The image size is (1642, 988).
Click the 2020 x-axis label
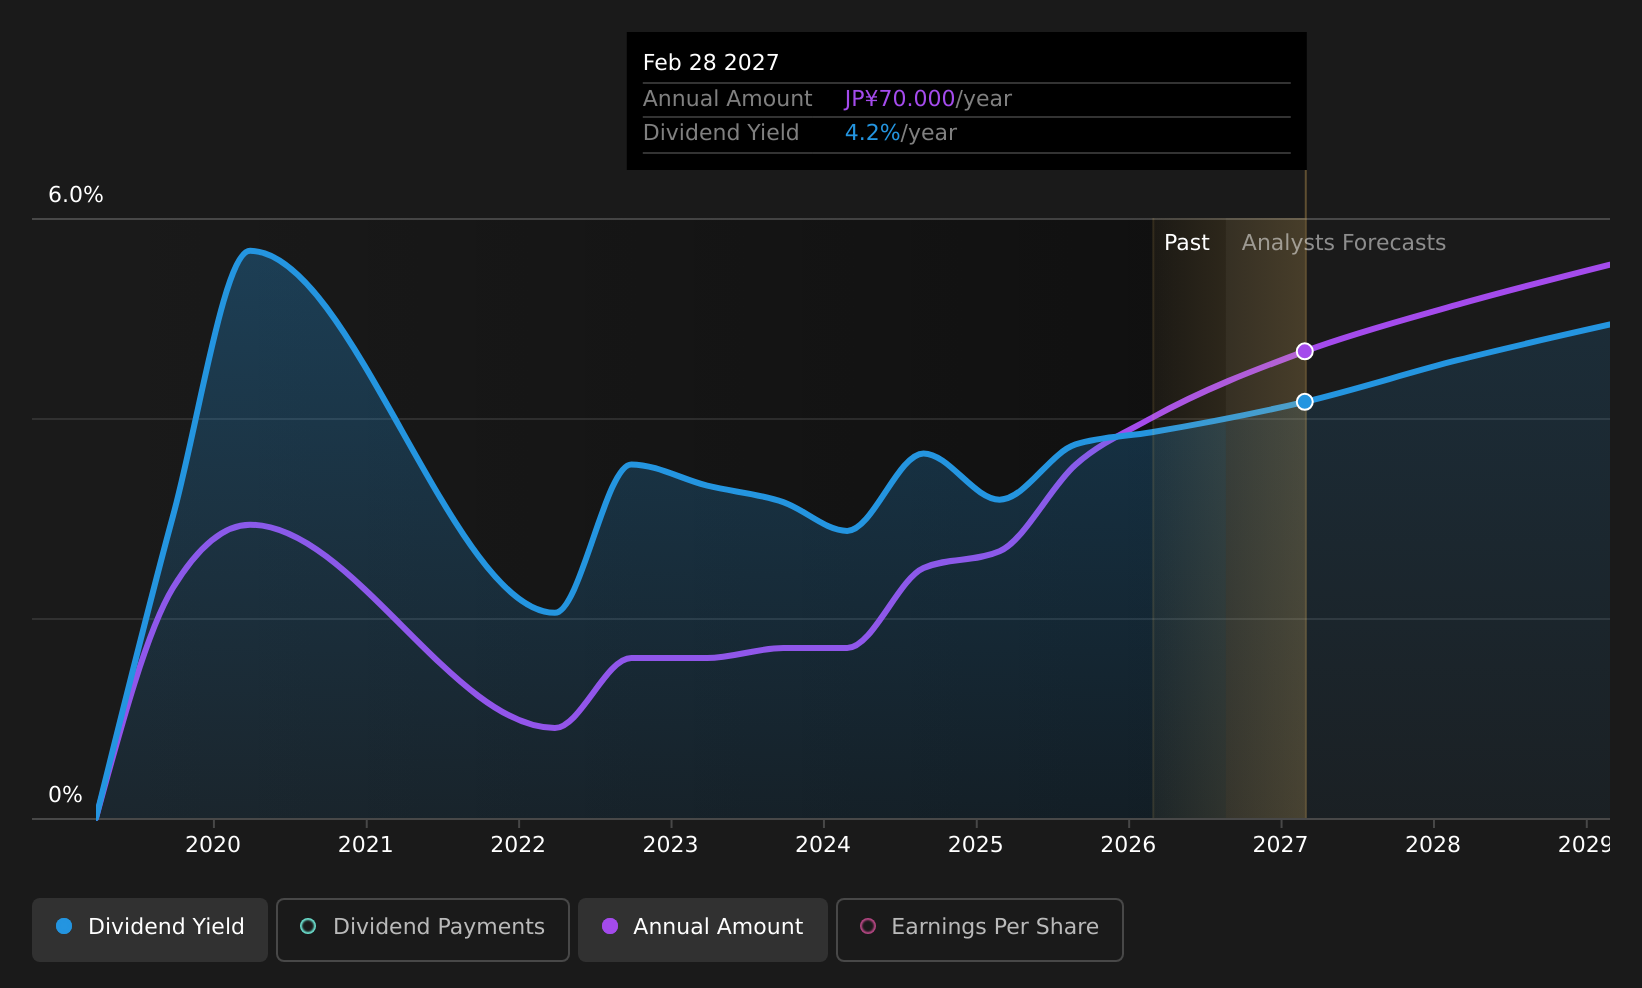213,845
